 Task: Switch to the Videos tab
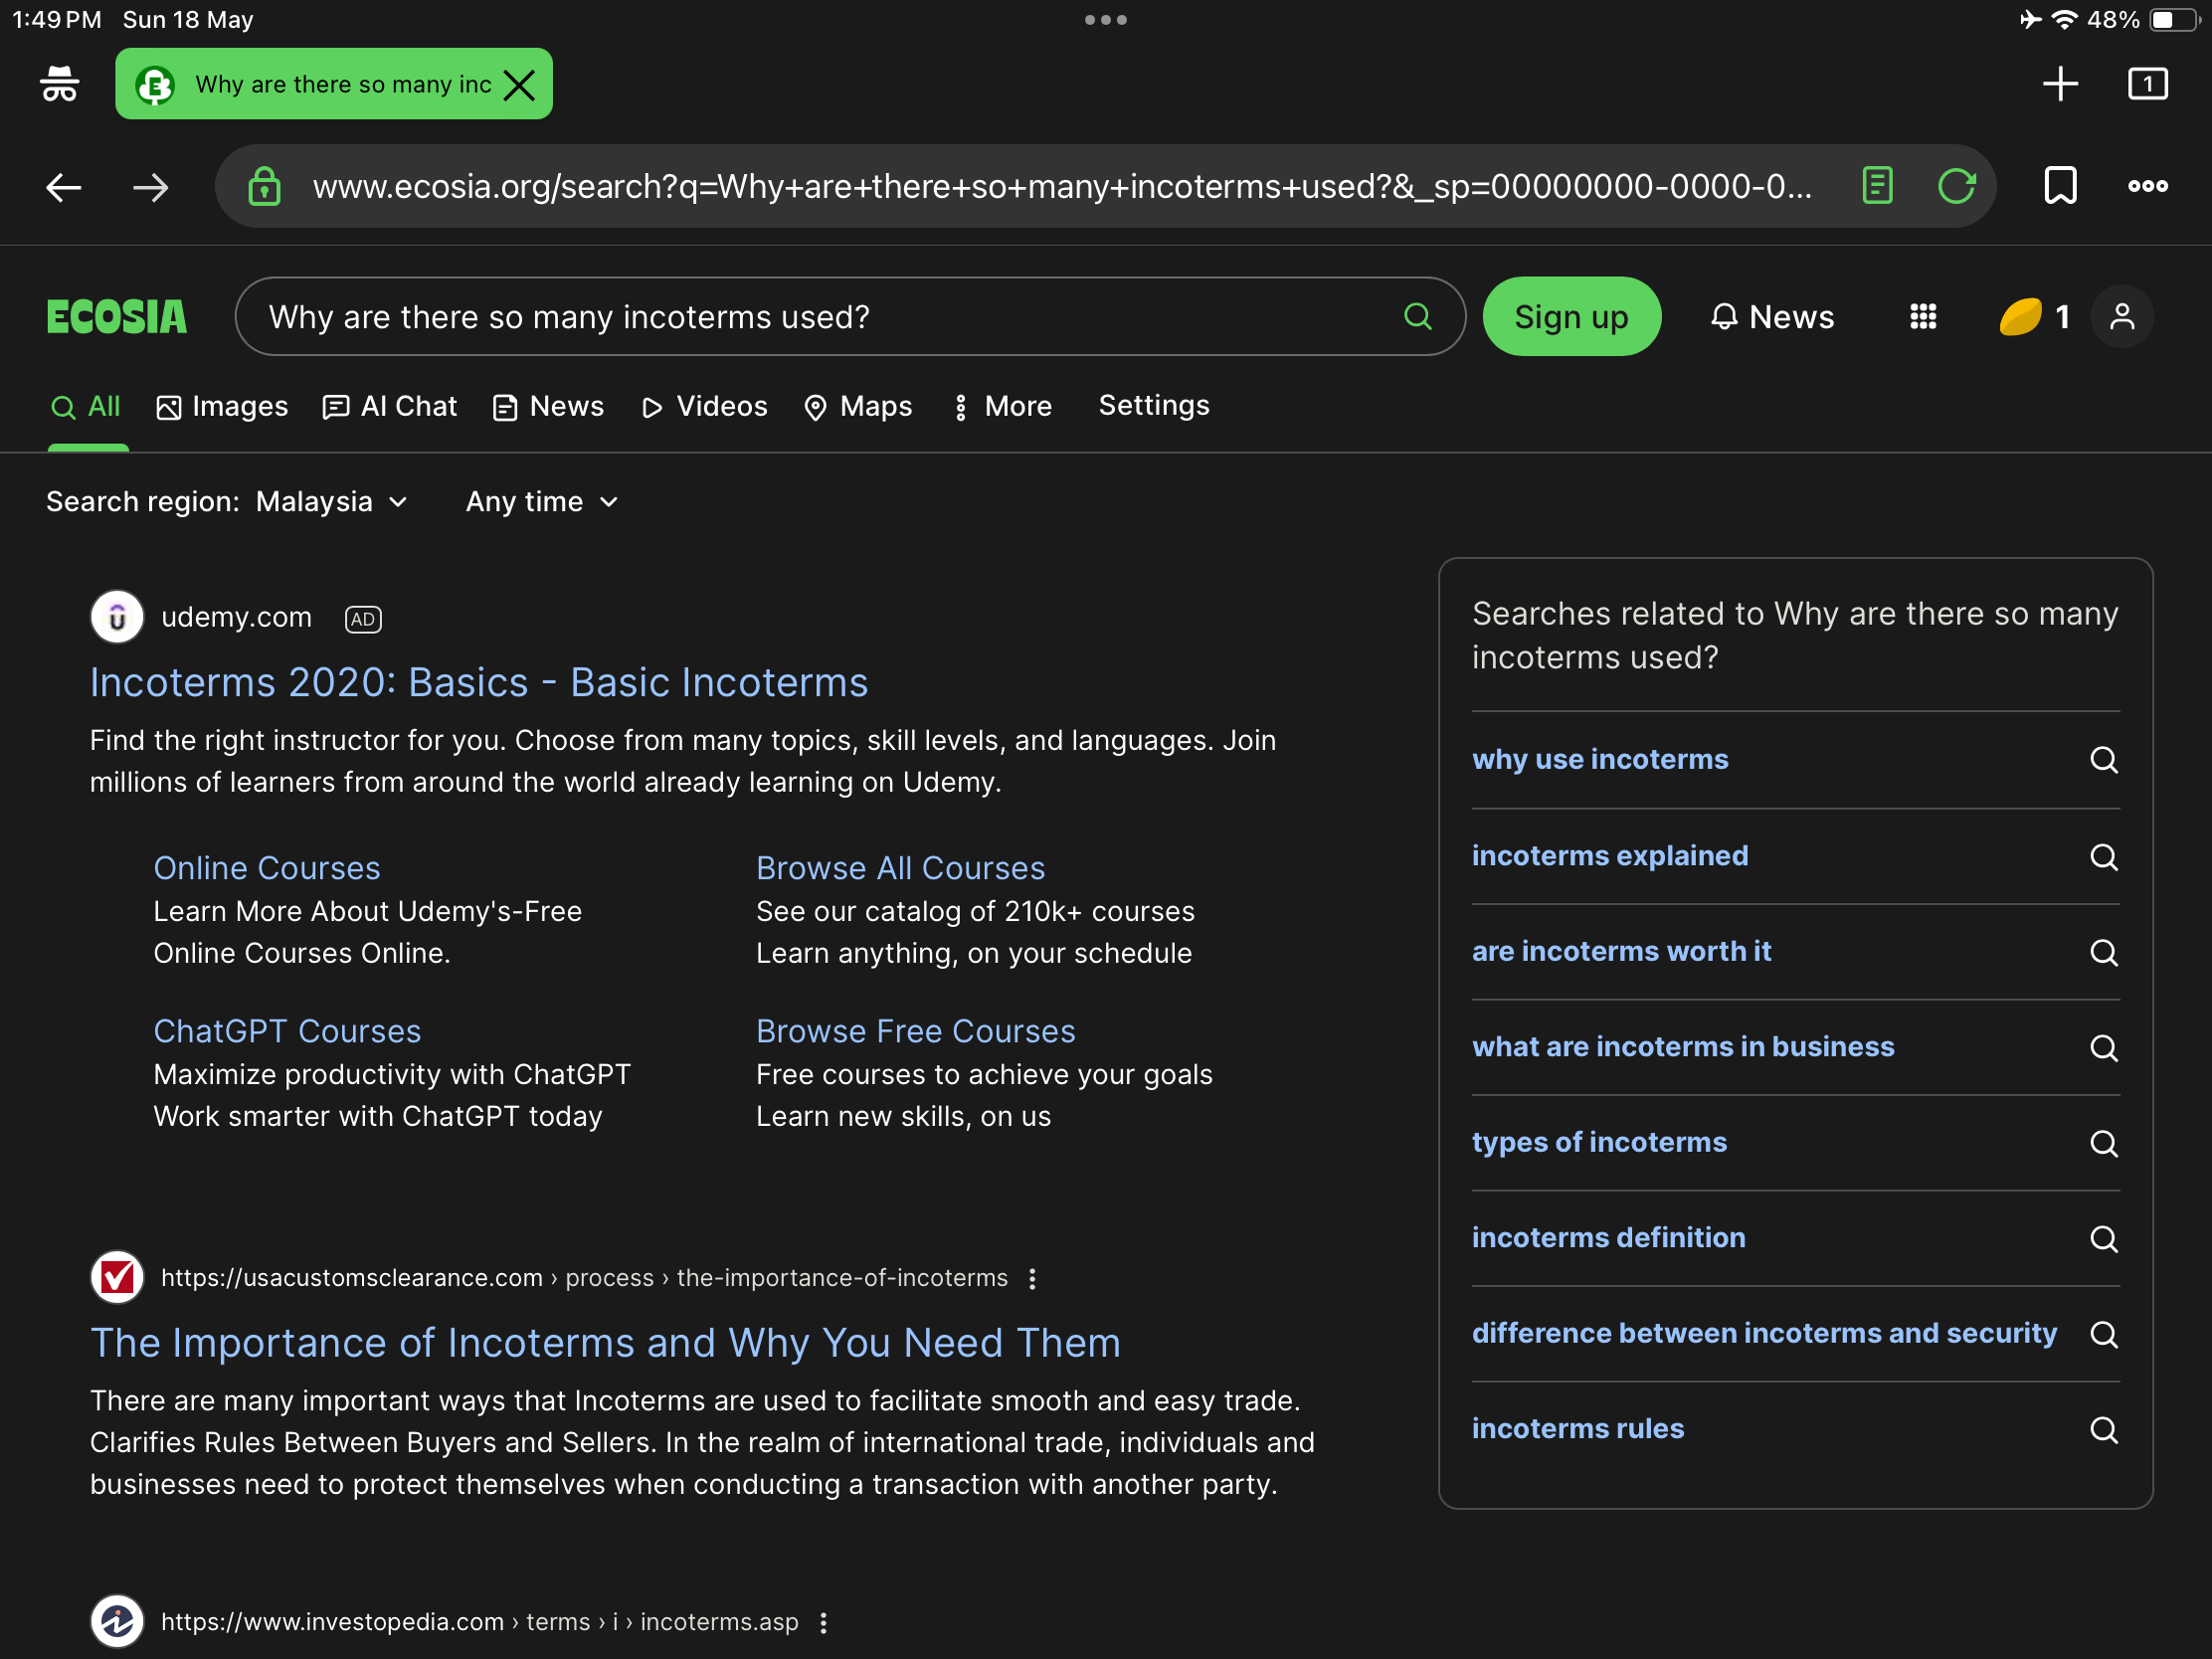[x=704, y=407]
